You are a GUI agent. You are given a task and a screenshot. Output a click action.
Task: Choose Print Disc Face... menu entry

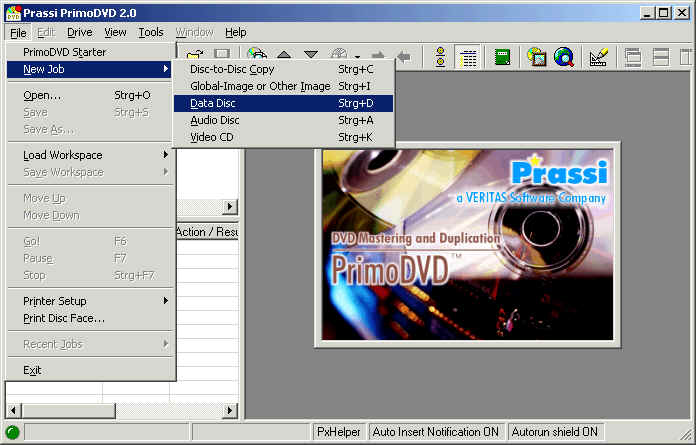pos(89,318)
